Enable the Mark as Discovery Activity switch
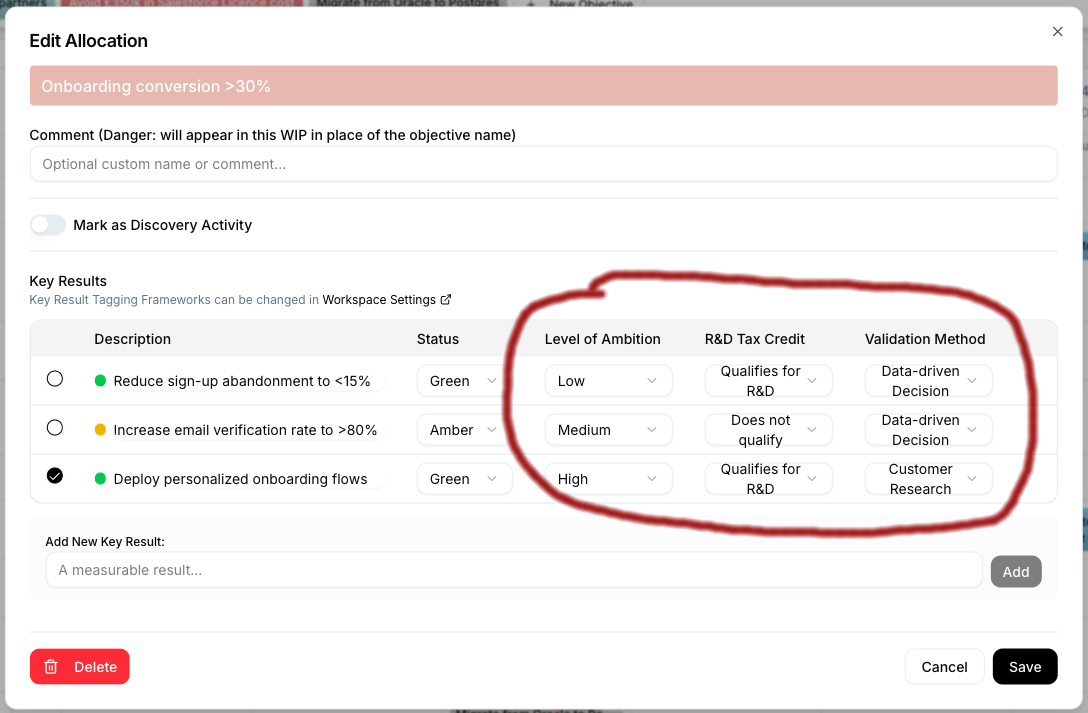This screenshot has width=1088, height=713. point(47,225)
